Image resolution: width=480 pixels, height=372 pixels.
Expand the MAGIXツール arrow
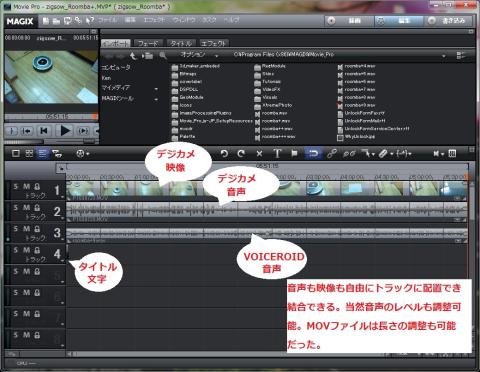tap(156, 99)
